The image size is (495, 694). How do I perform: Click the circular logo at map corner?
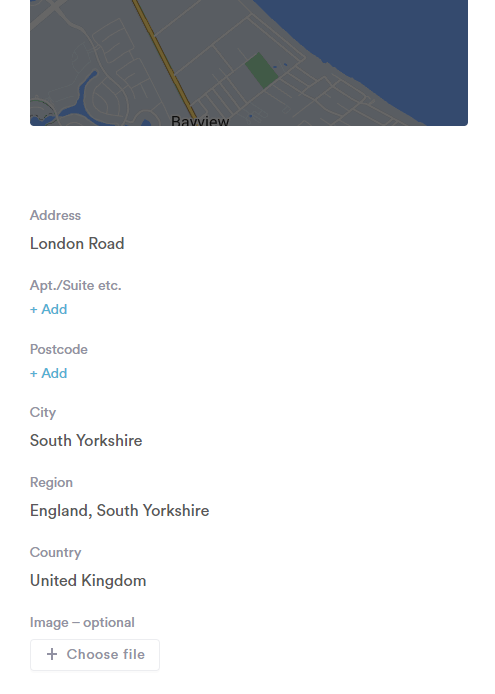tap(42, 113)
